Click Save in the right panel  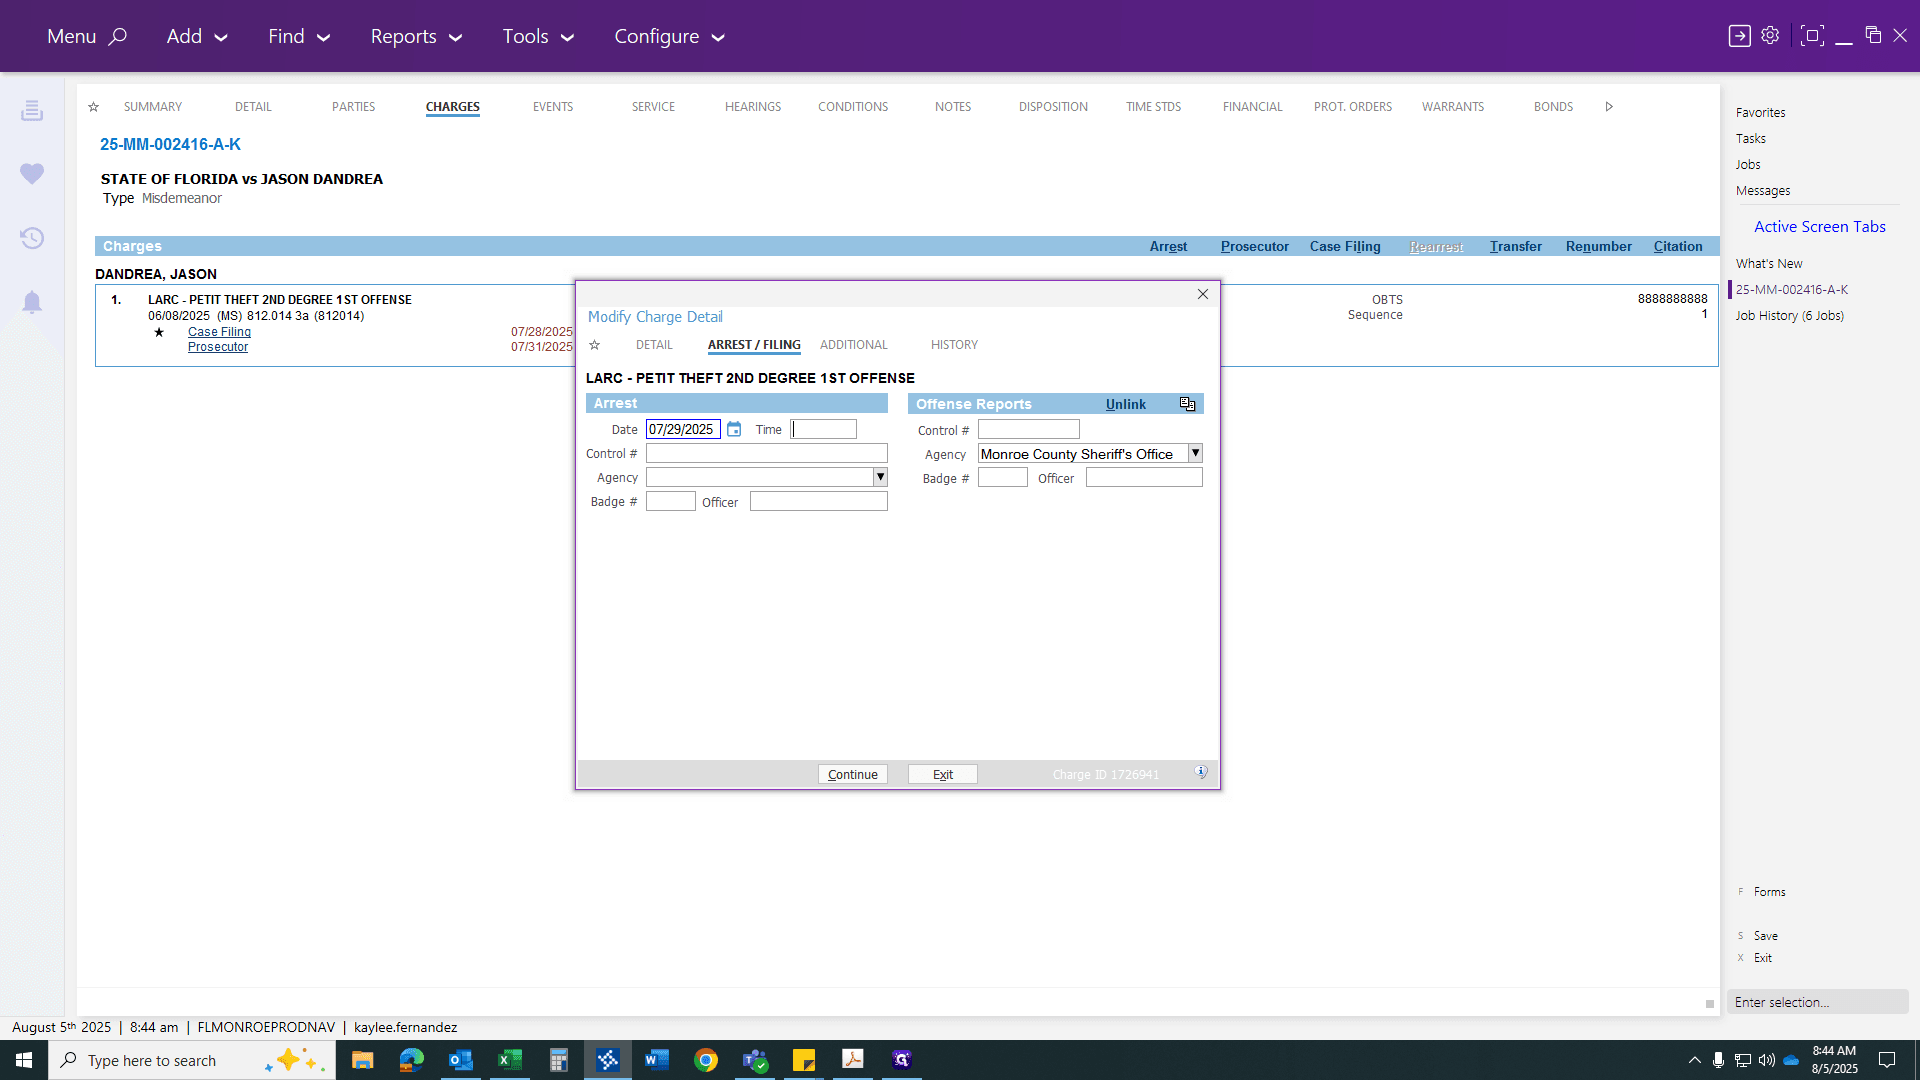(x=1765, y=936)
